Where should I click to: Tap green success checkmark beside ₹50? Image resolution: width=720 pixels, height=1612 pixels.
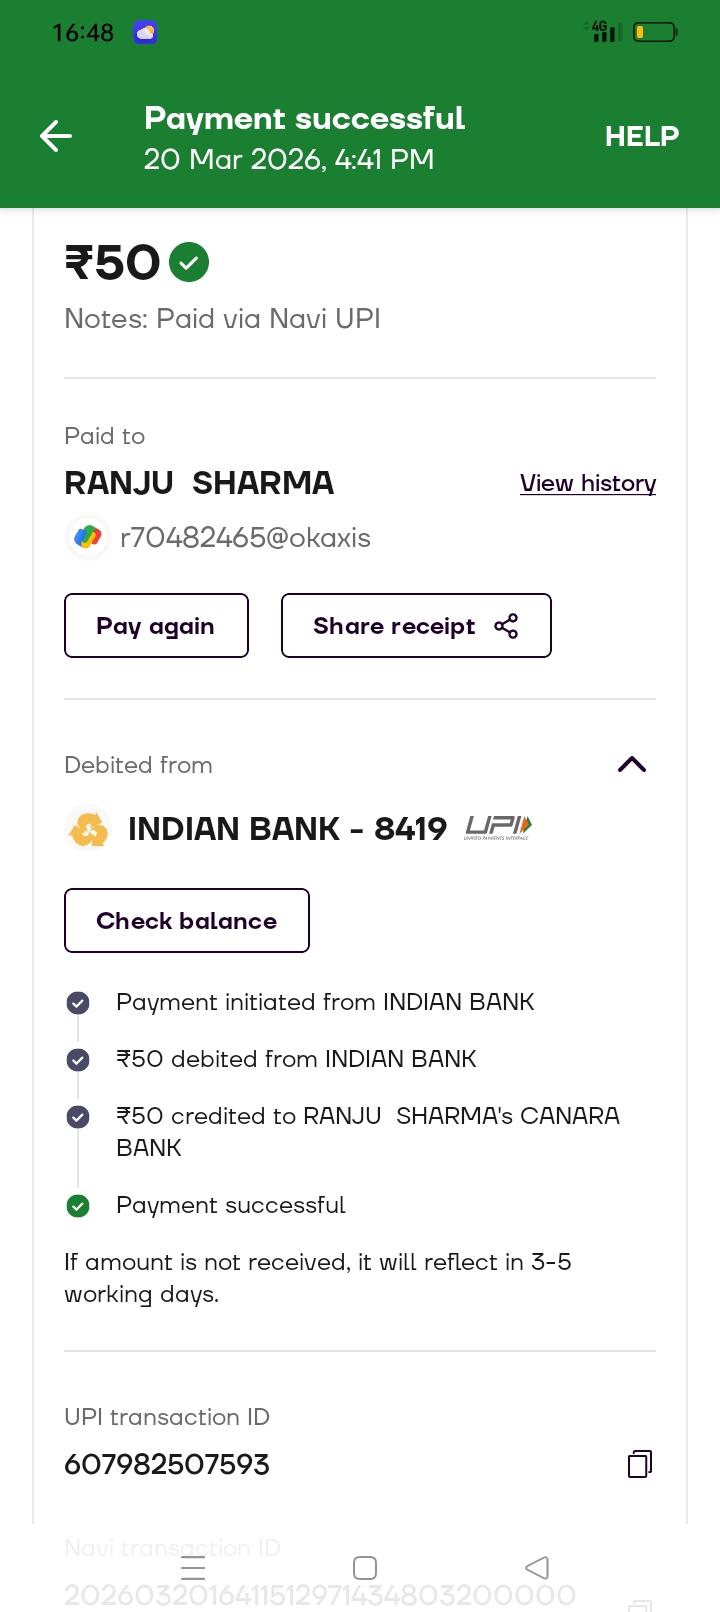189,263
